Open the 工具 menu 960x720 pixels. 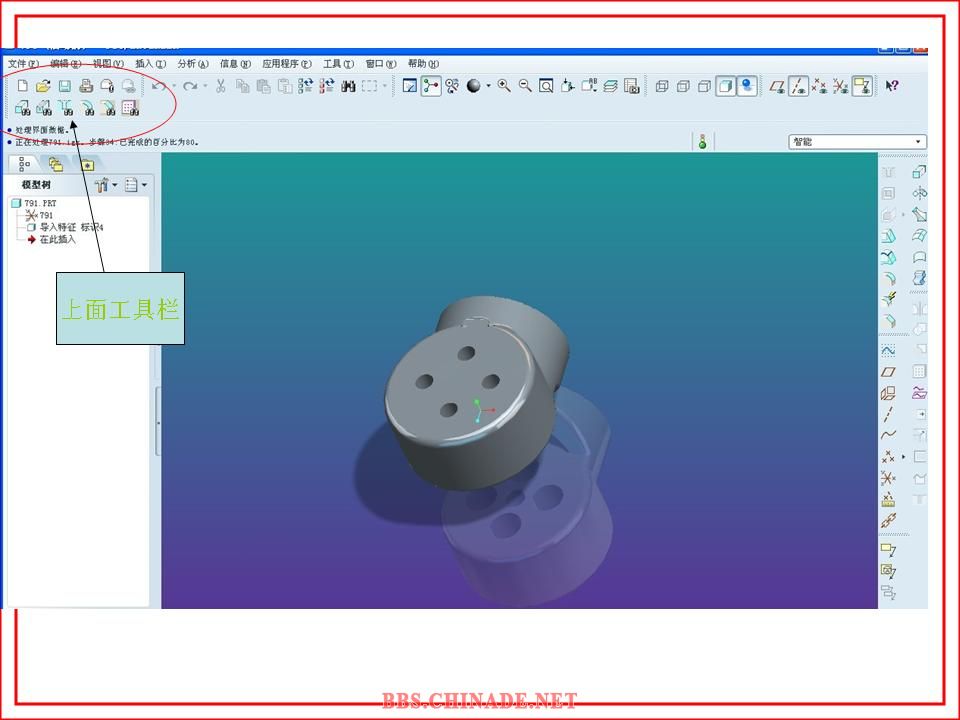tap(339, 64)
